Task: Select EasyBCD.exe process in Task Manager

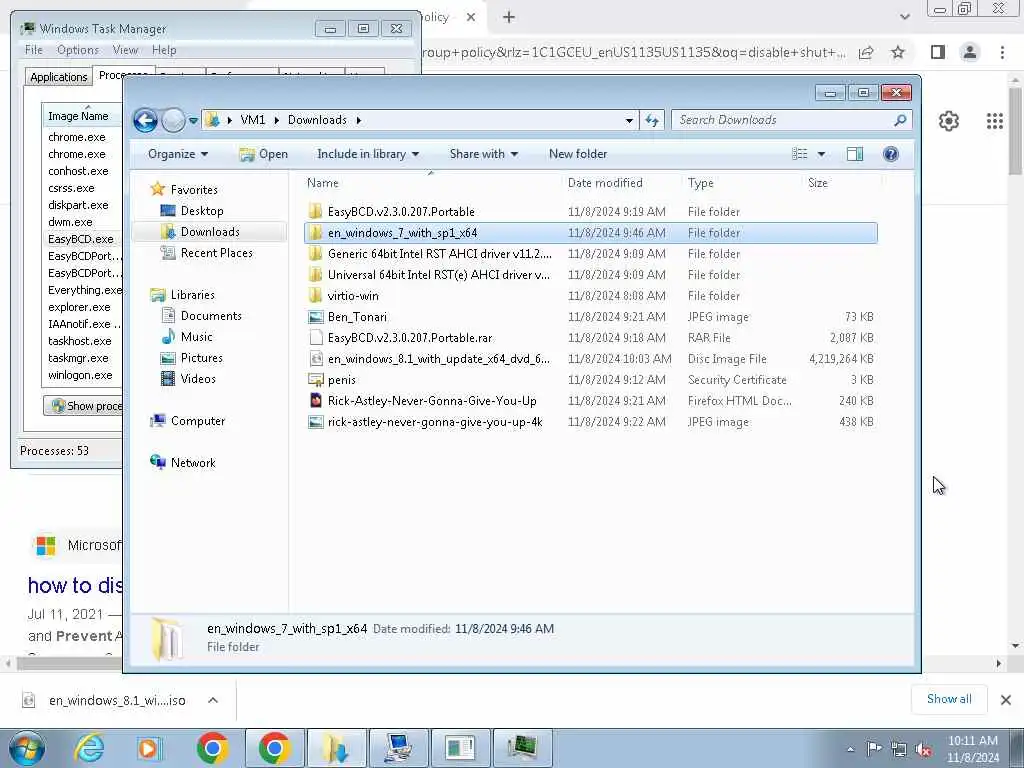Action: click(82, 239)
